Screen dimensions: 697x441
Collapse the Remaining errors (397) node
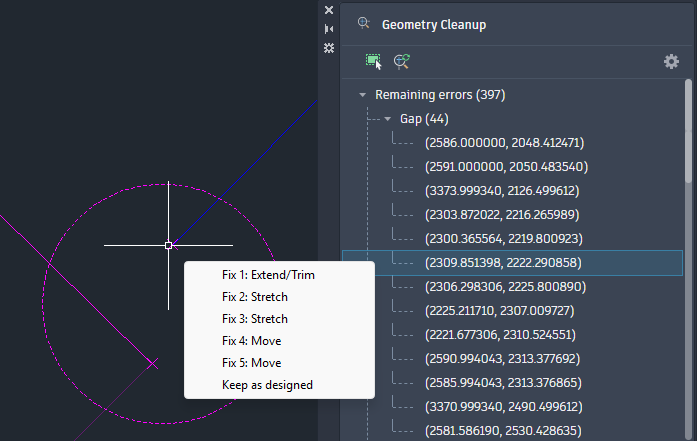click(x=363, y=95)
